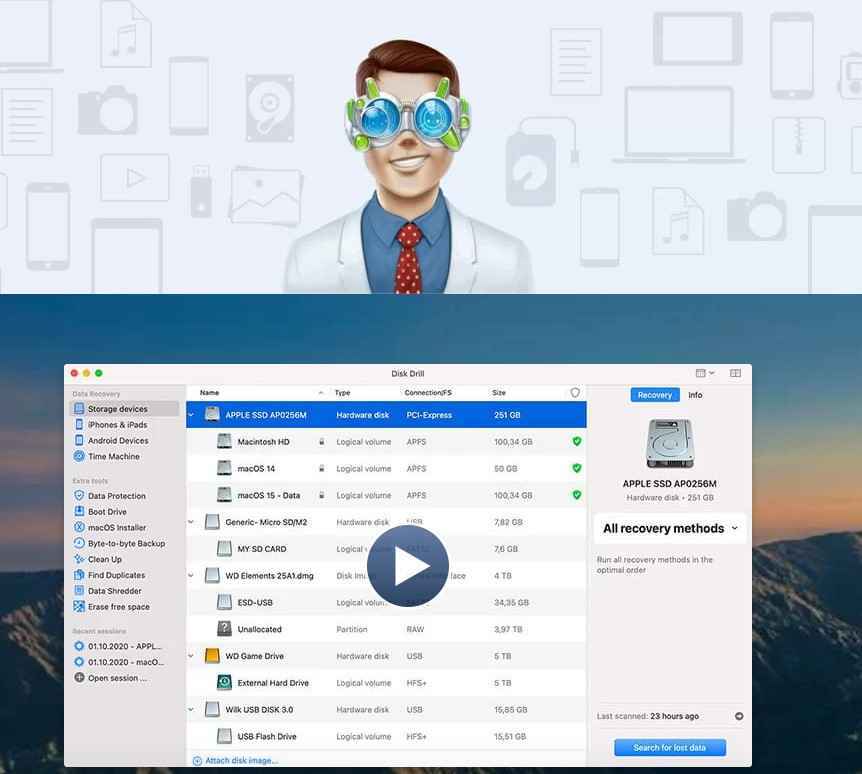Select the macOS 14 volume
This screenshot has width=862, height=774.
pos(386,468)
